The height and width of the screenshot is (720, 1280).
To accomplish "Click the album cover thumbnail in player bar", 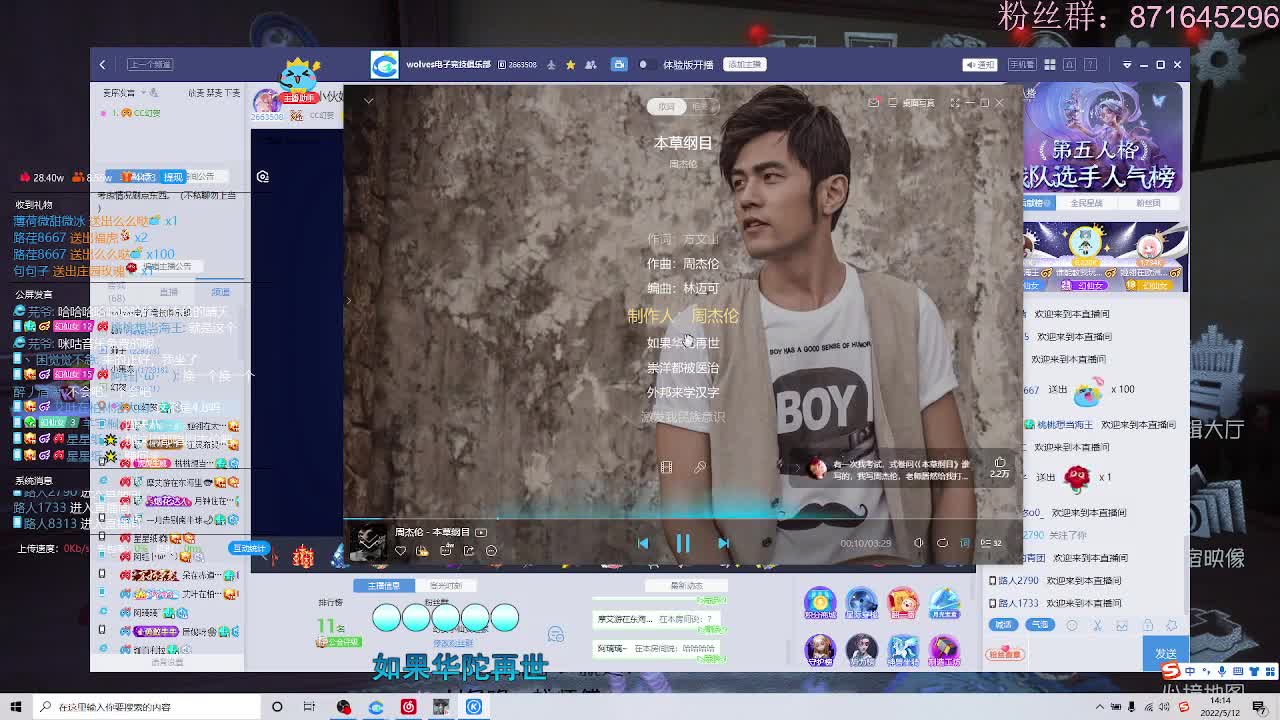I will pos(367,541).
